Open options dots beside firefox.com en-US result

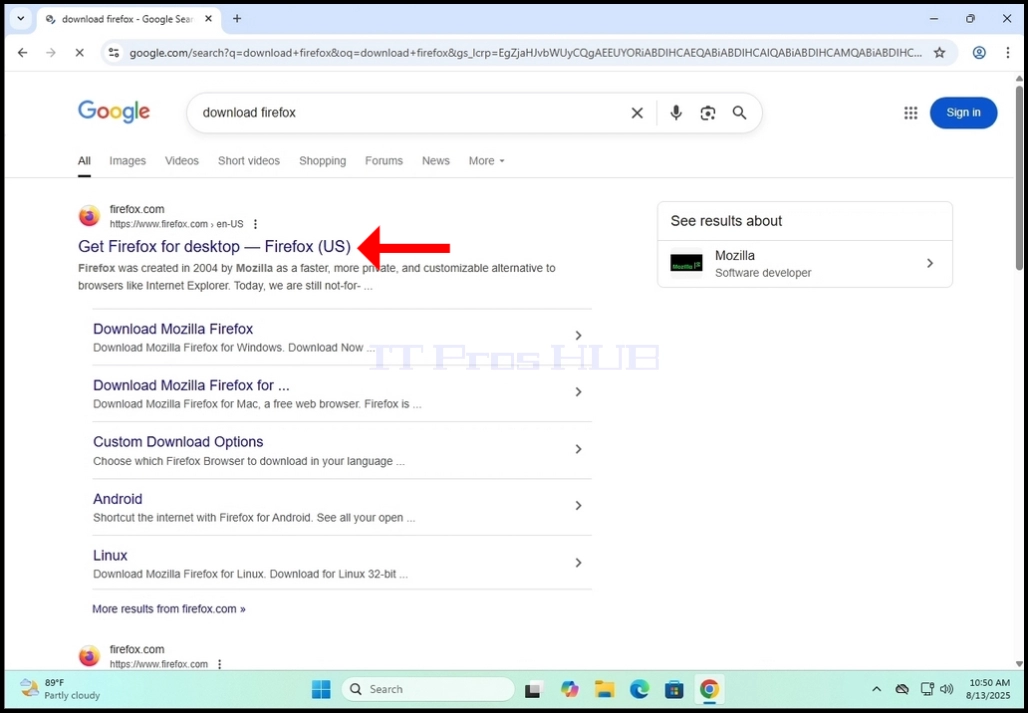coord(256,224)
